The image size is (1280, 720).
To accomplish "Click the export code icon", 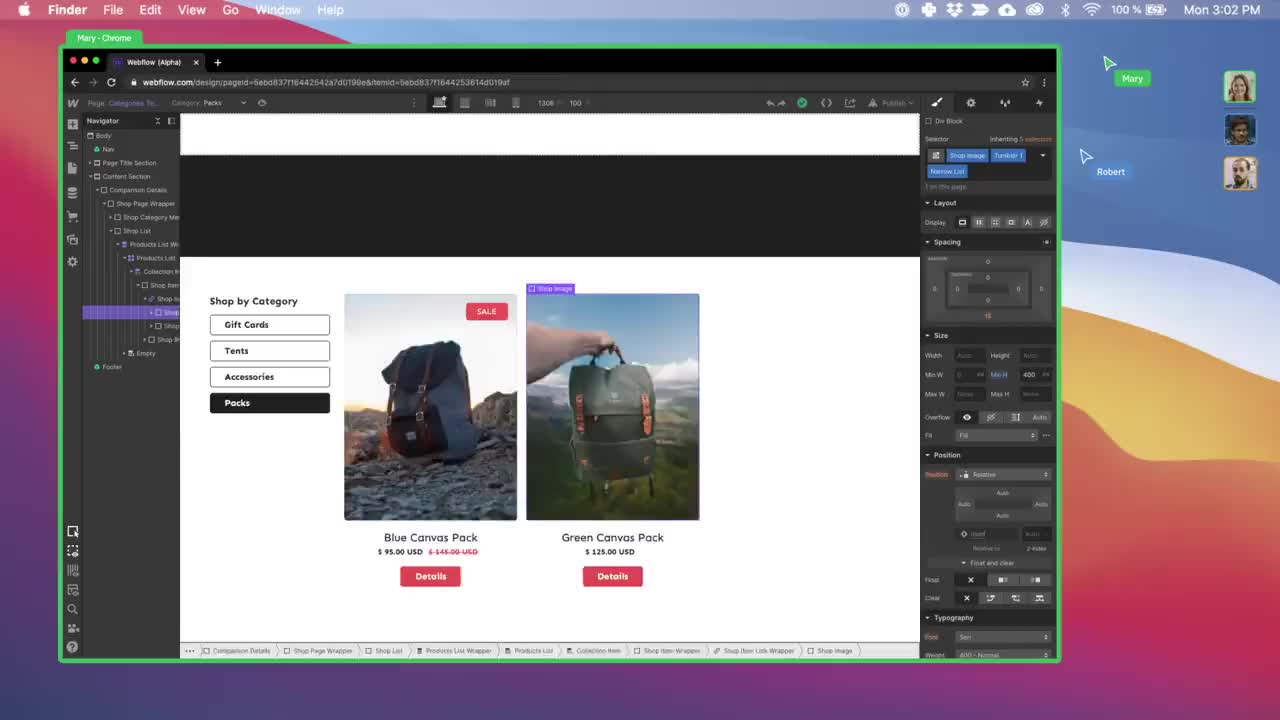I will coord(826,103).
